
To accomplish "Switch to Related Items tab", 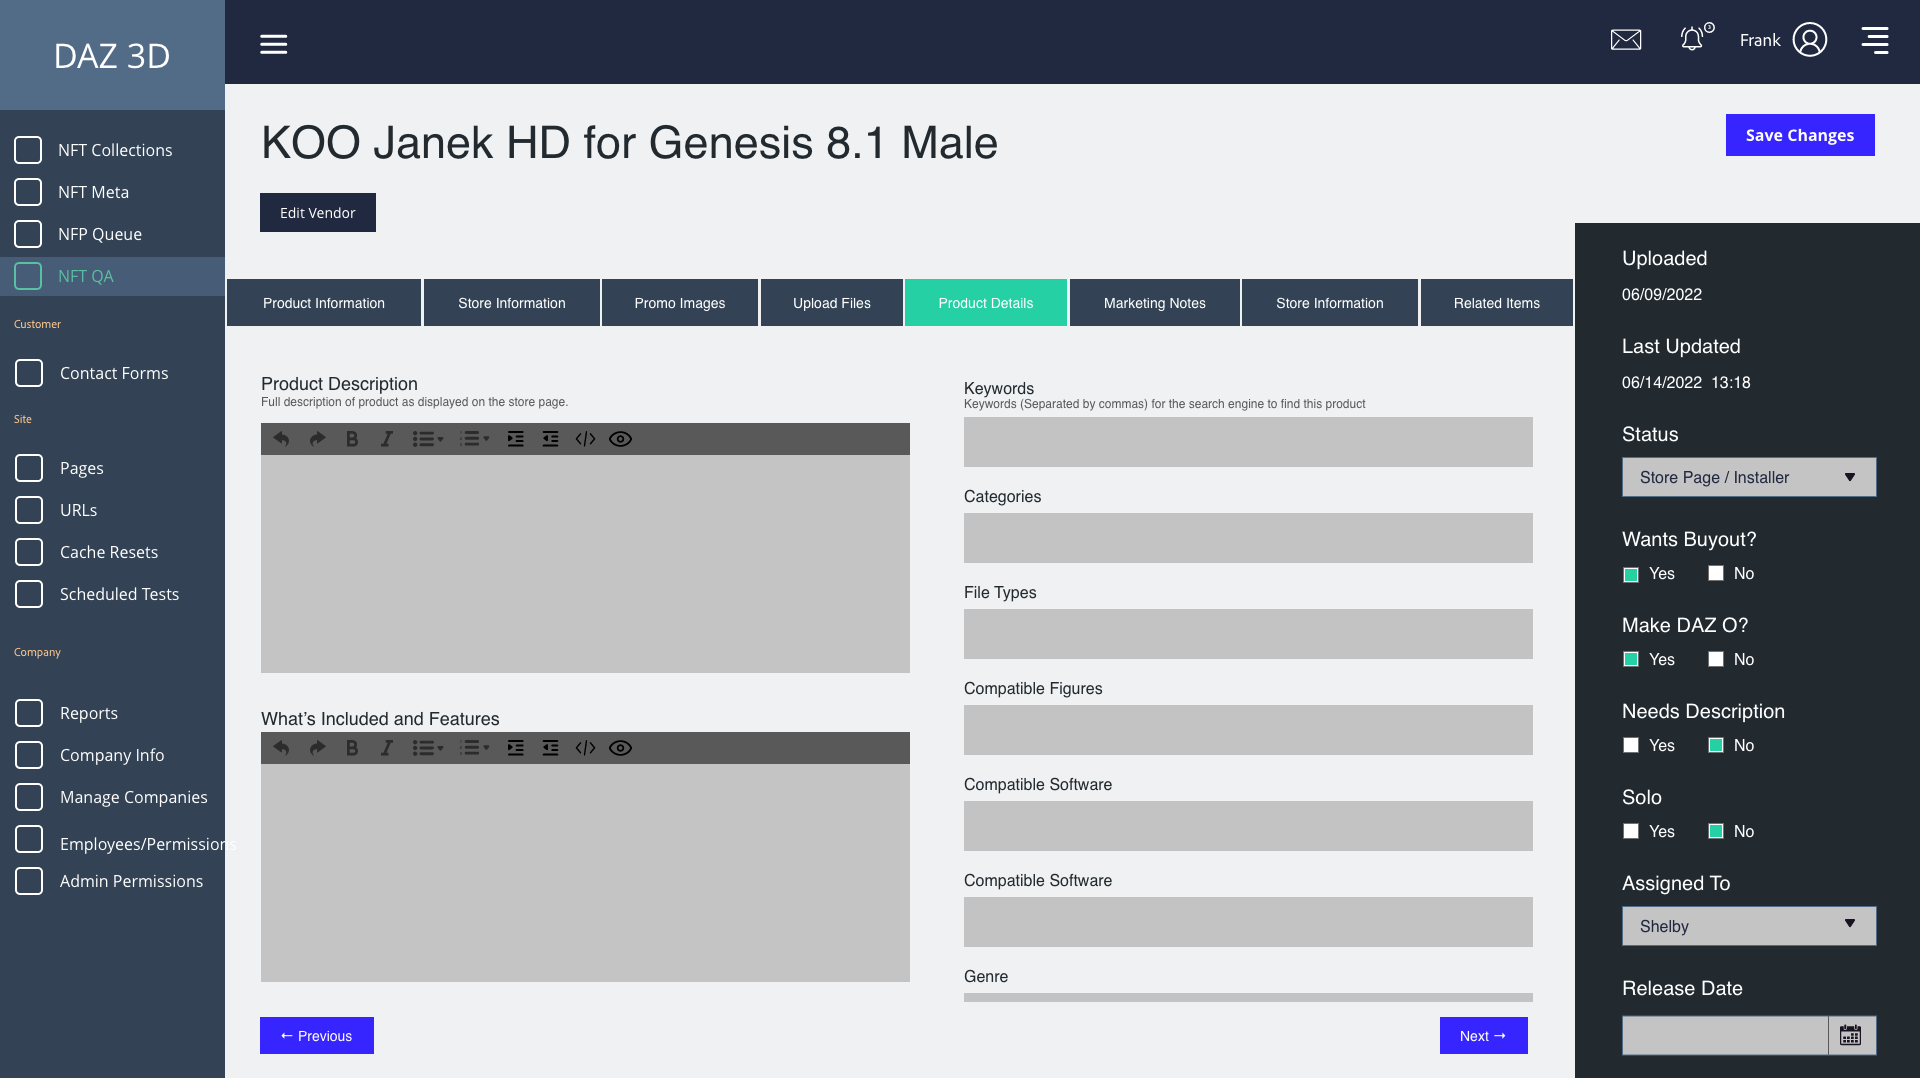I will pyautogui.click(x=1497, y=303).
